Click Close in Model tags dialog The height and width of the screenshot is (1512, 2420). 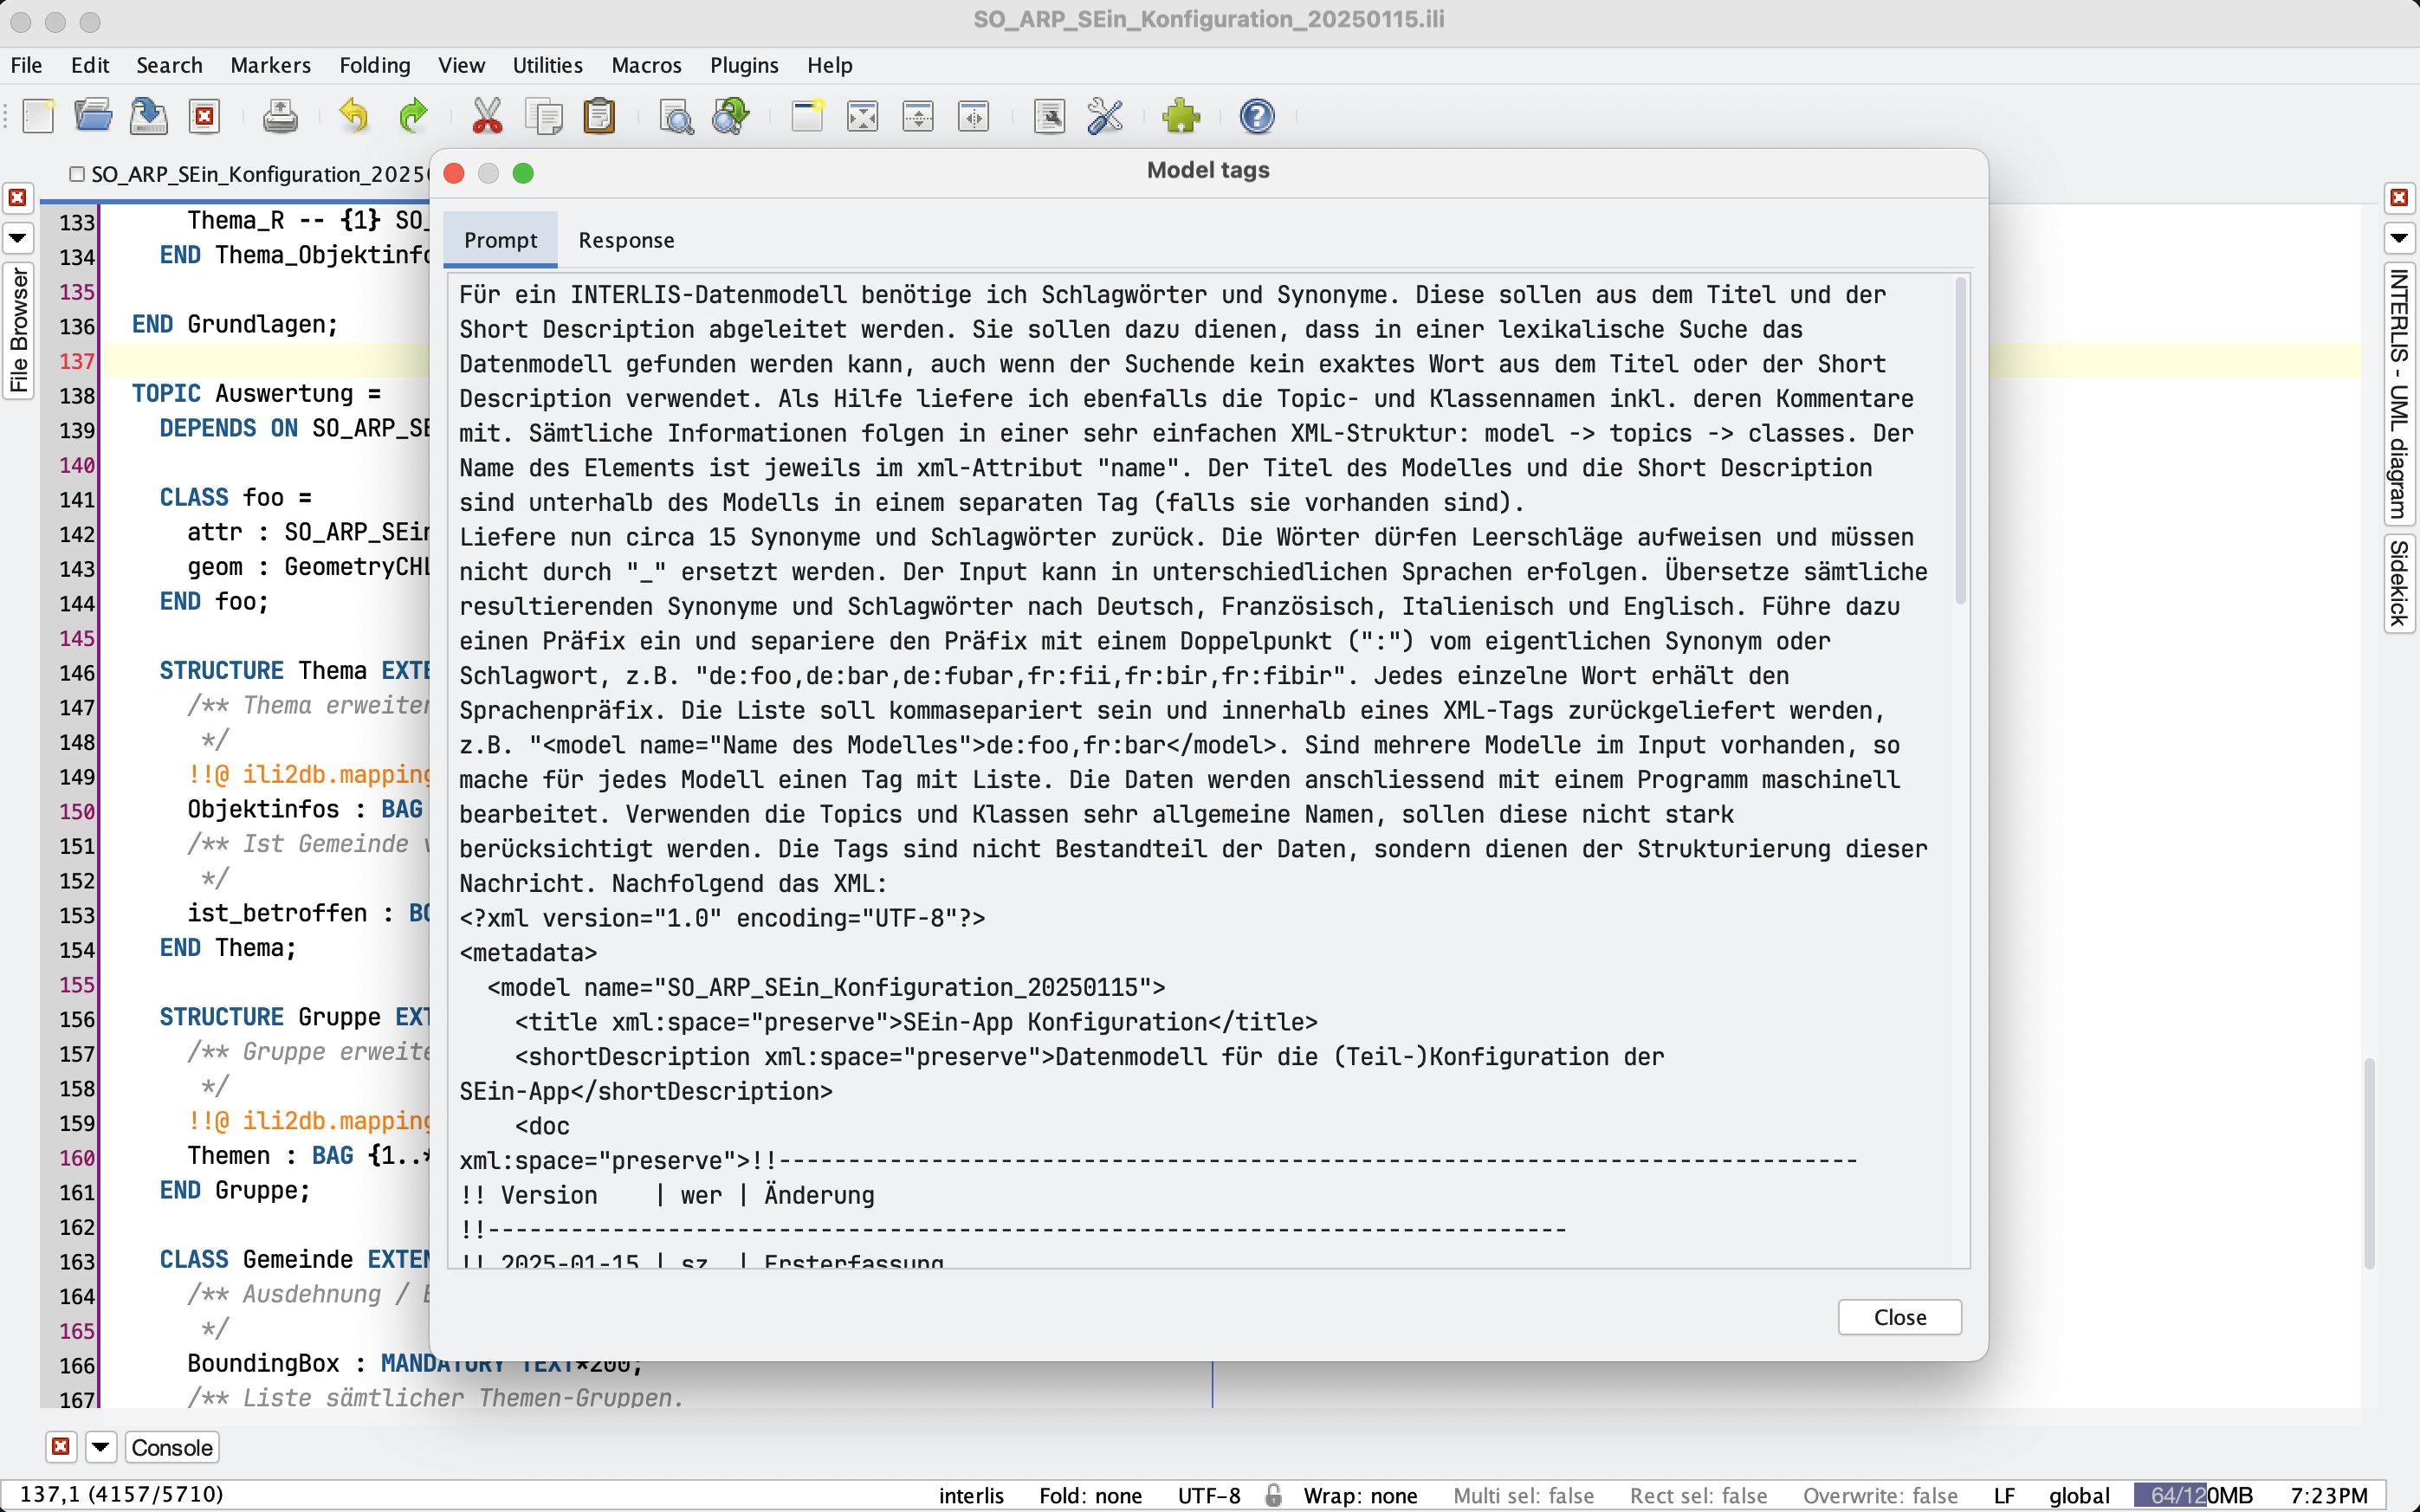1899,1317
